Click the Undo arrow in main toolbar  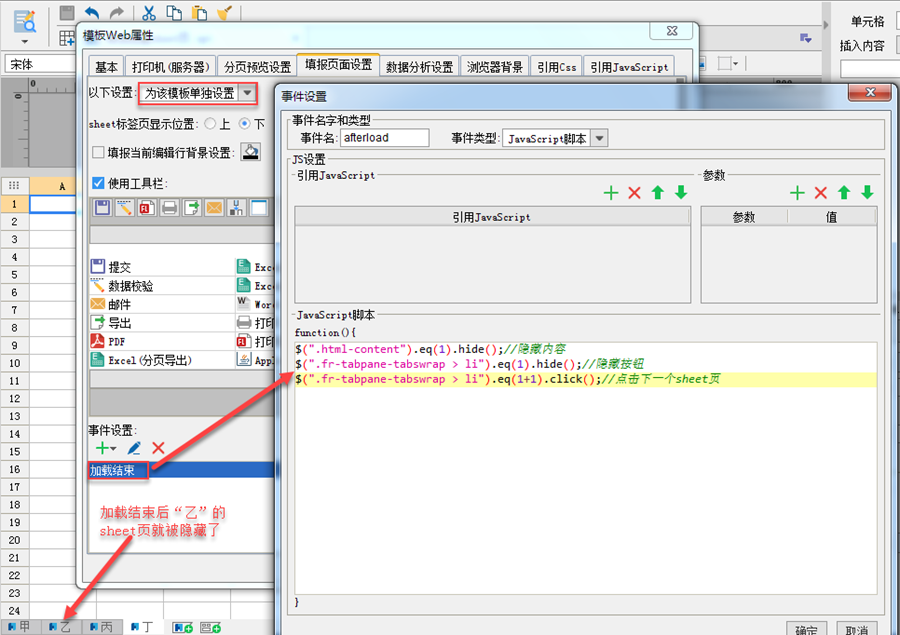[x=92, y=13]
